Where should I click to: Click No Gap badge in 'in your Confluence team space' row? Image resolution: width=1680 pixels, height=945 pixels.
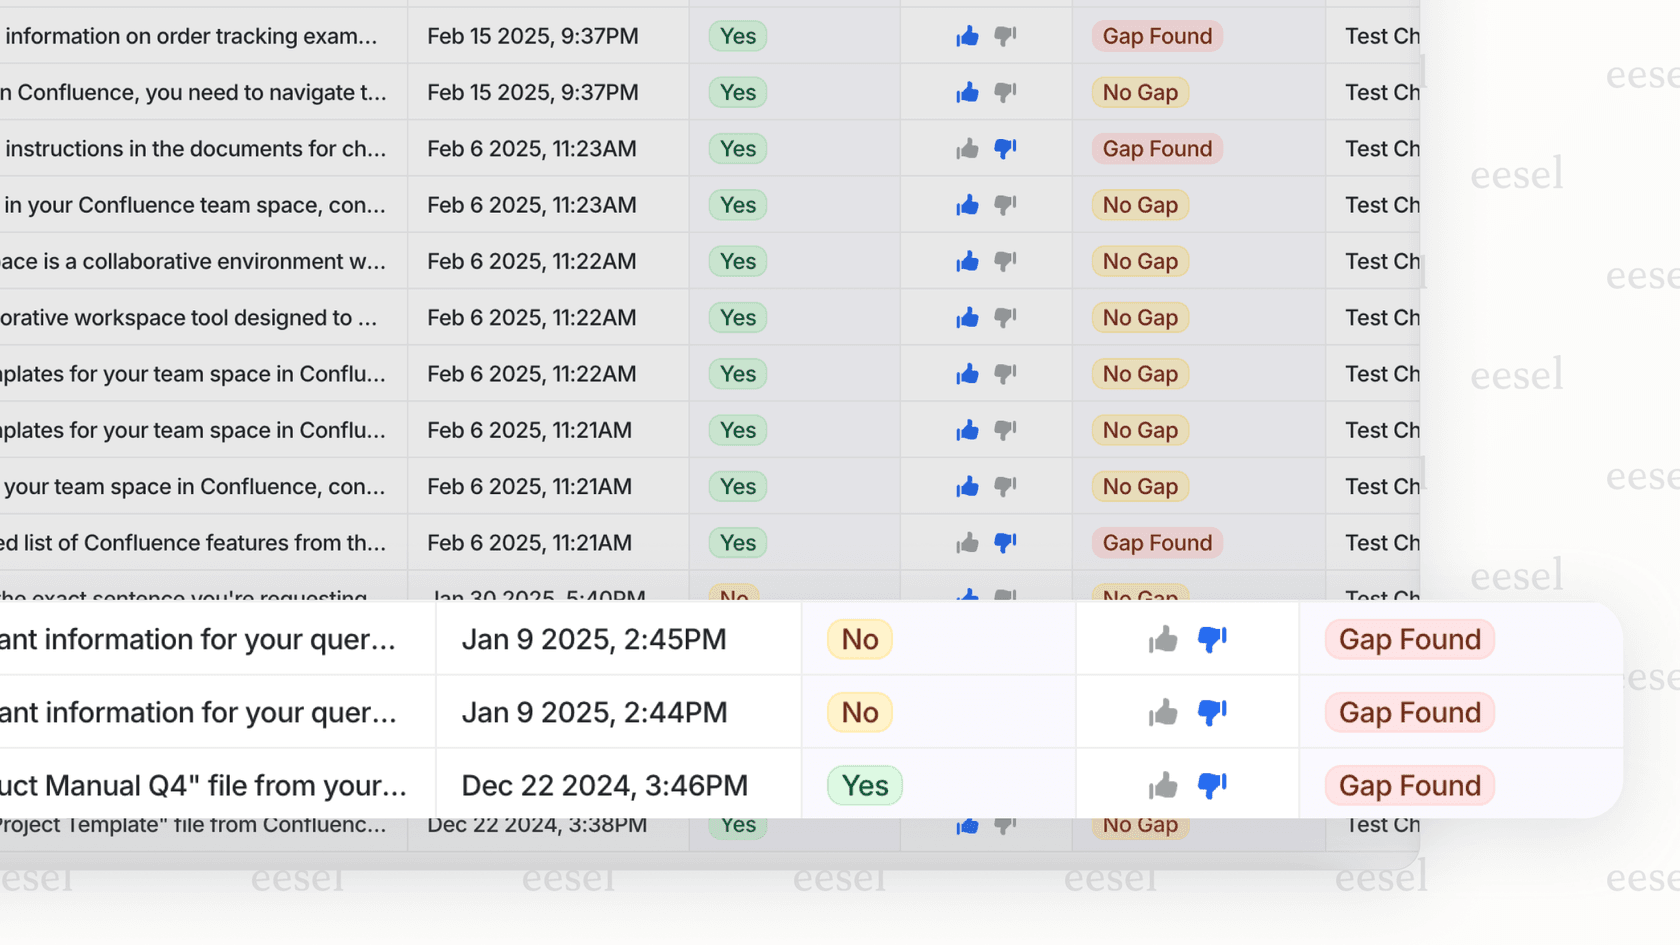pyautogui.click(x=1140, y=205)
